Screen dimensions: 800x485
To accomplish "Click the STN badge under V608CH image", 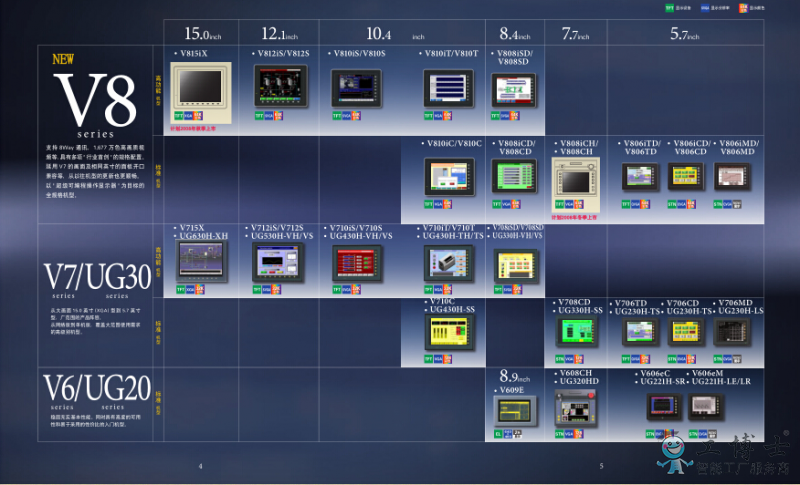I will (x=559, y=434).
